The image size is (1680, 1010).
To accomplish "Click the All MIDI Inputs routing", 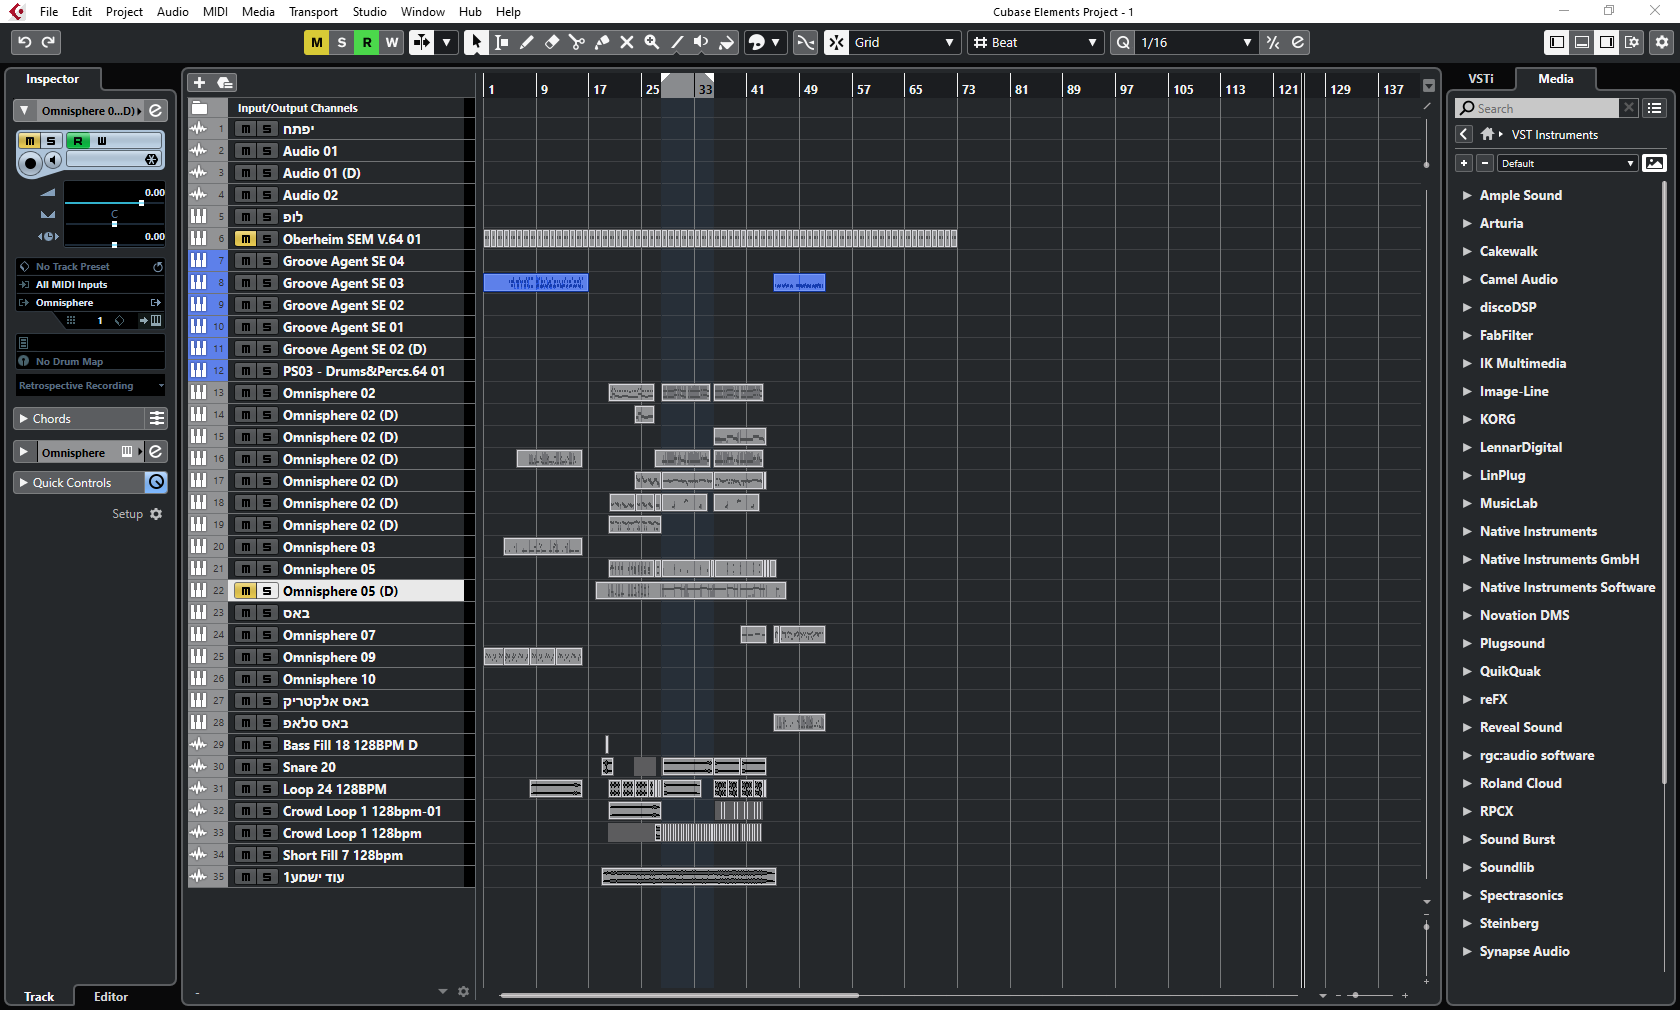I will coord(90,285).
